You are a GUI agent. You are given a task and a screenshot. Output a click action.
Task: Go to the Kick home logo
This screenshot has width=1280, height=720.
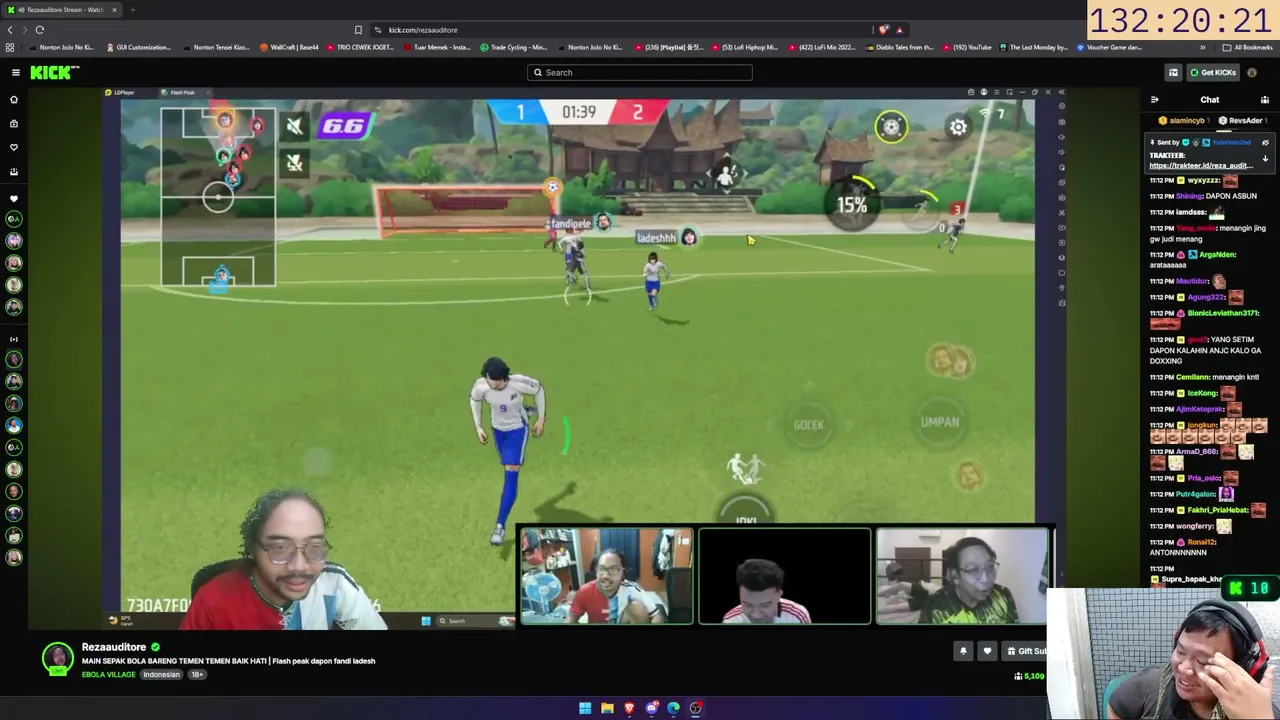click(x=54, y=72)
